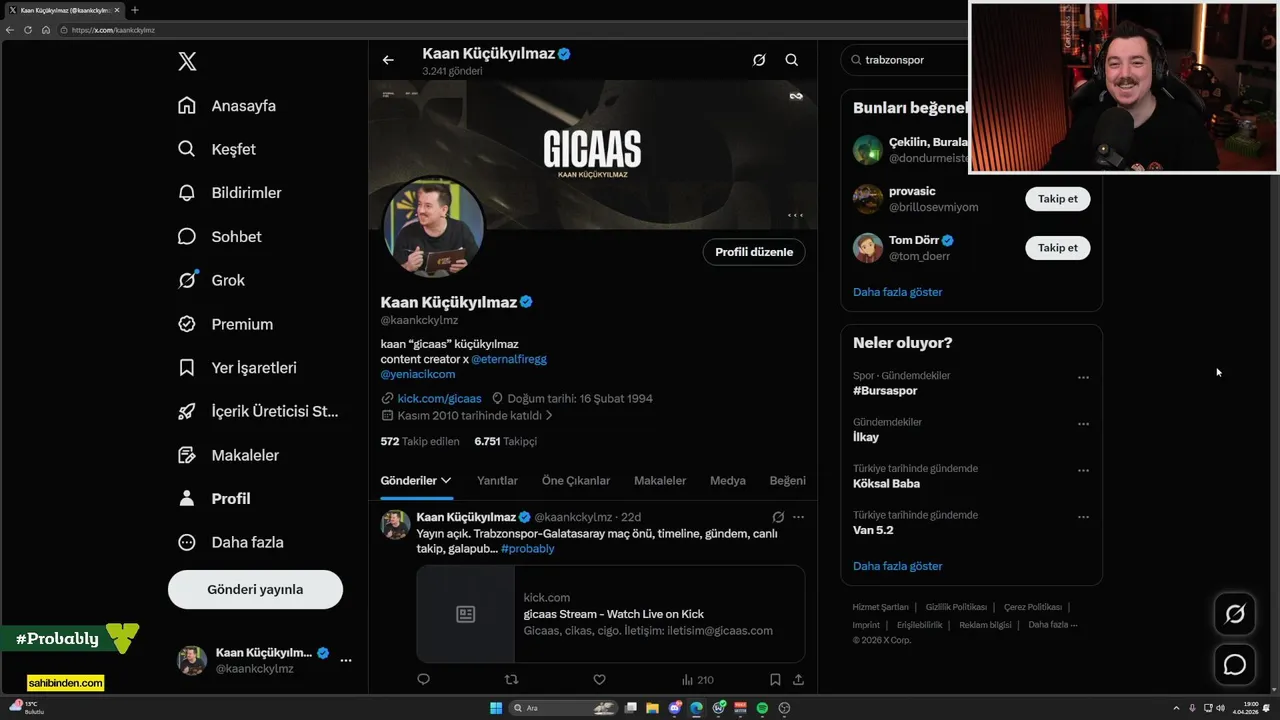Follow Tom Dörr with Takip et
Screen dimensions: 1280x720
point(1058,248)
